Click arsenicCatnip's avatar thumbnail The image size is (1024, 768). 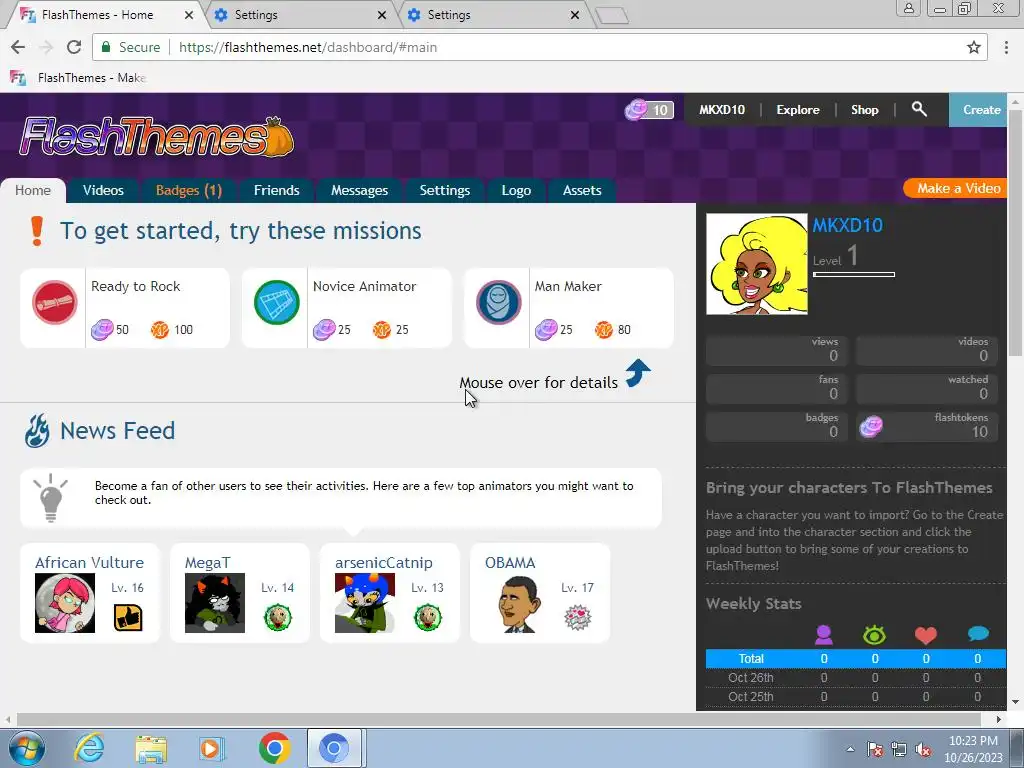[364, 603]
